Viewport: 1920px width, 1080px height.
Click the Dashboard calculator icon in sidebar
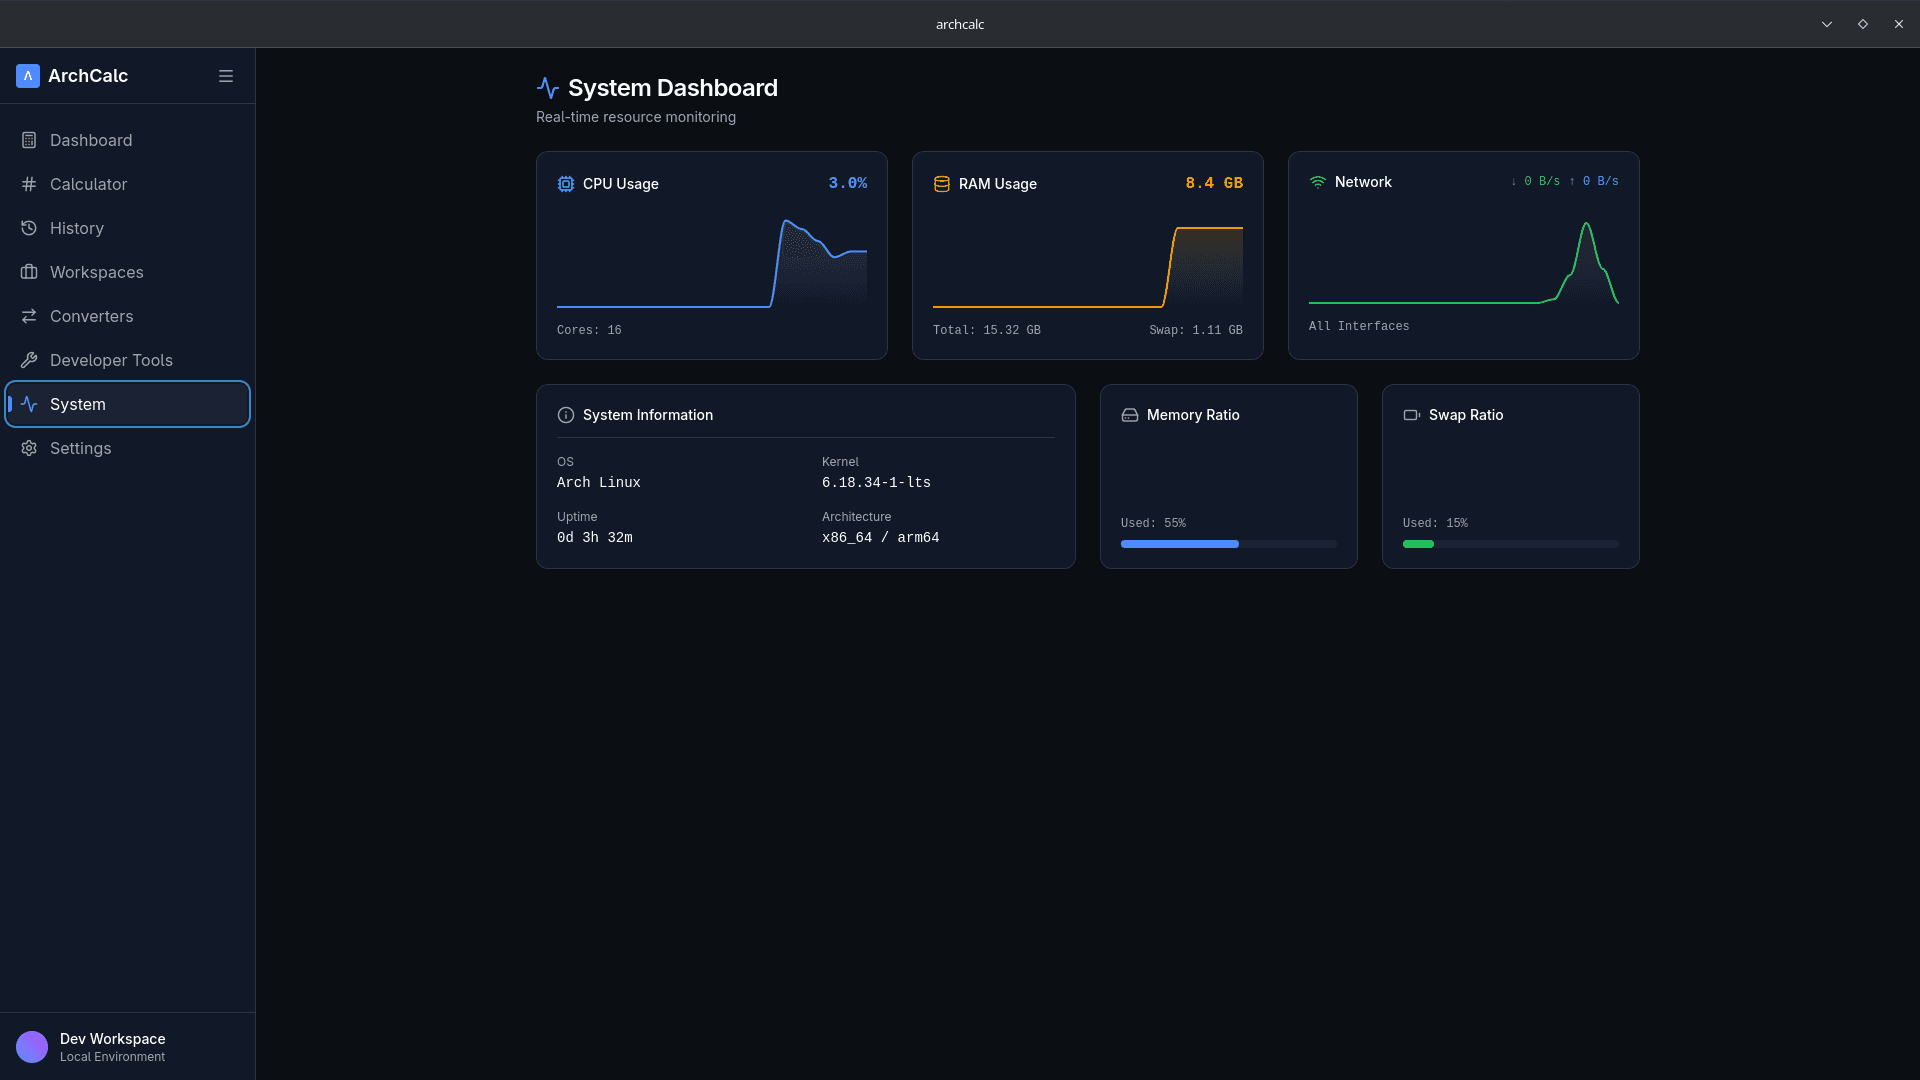[x=29, y=140]
